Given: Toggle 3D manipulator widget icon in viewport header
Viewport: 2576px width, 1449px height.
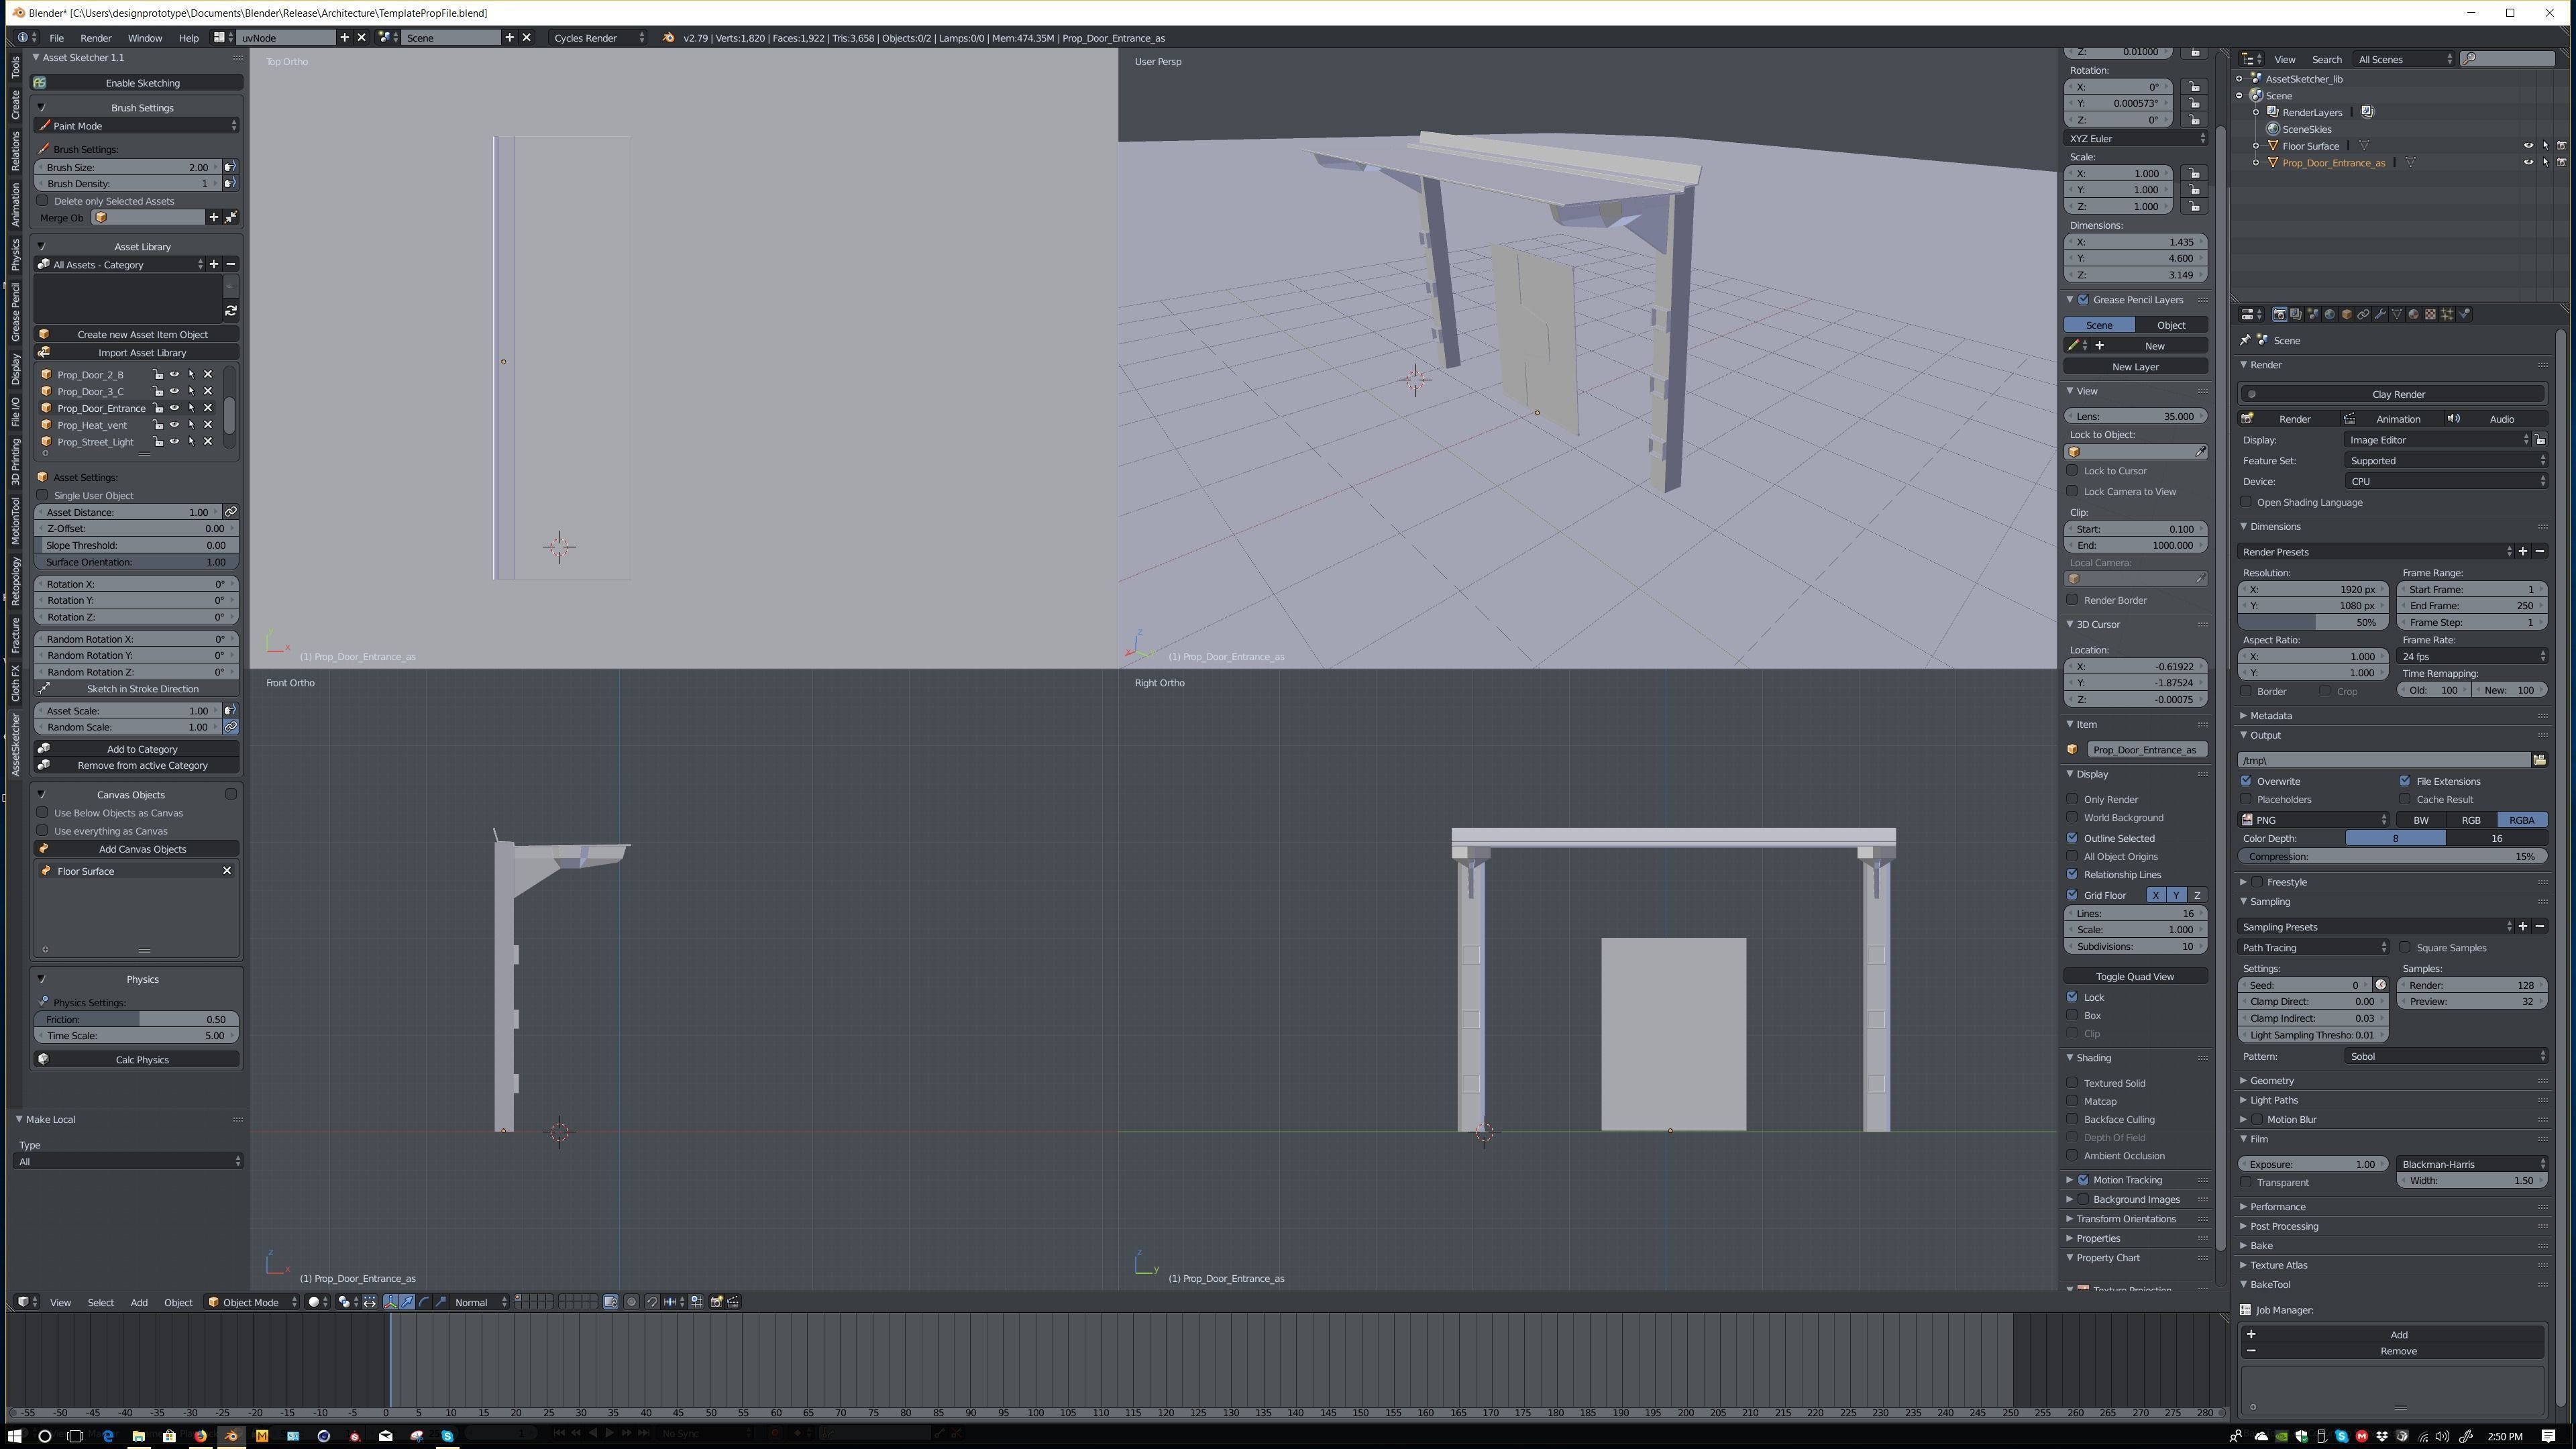Looking at the screenshot, I should 391,1302.
